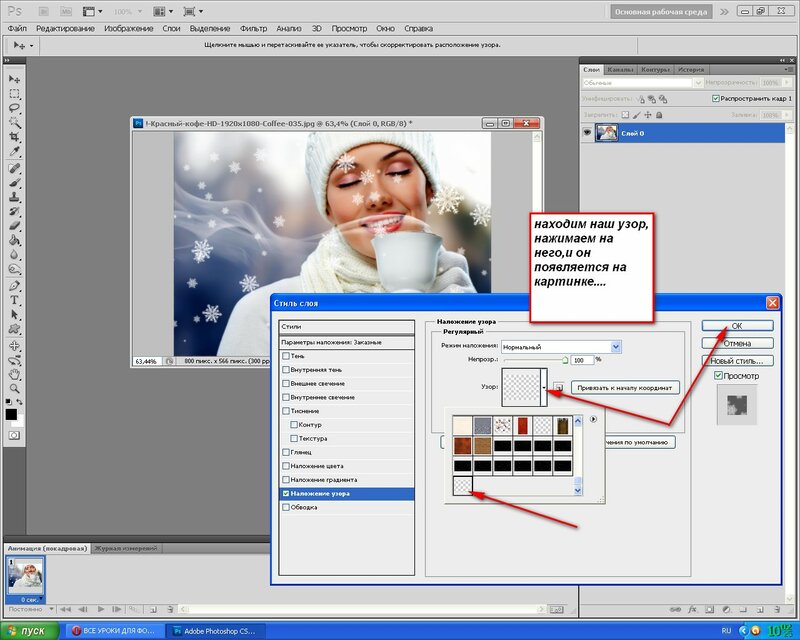Open the pattern picker flyout menu arrow

tap(591, 418)
